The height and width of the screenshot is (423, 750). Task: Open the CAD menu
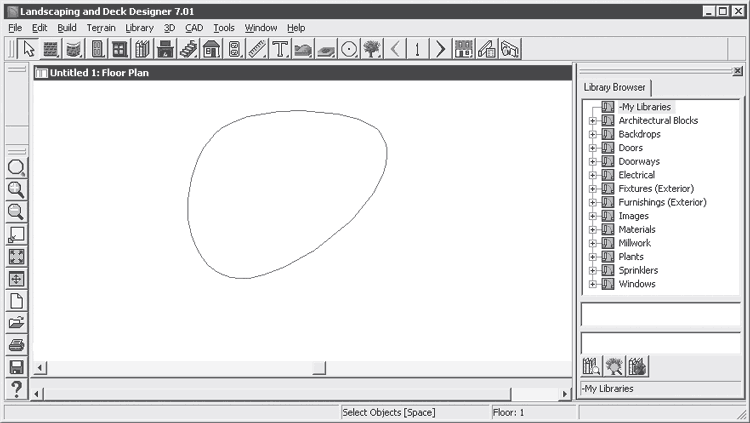tap(193, 28)
